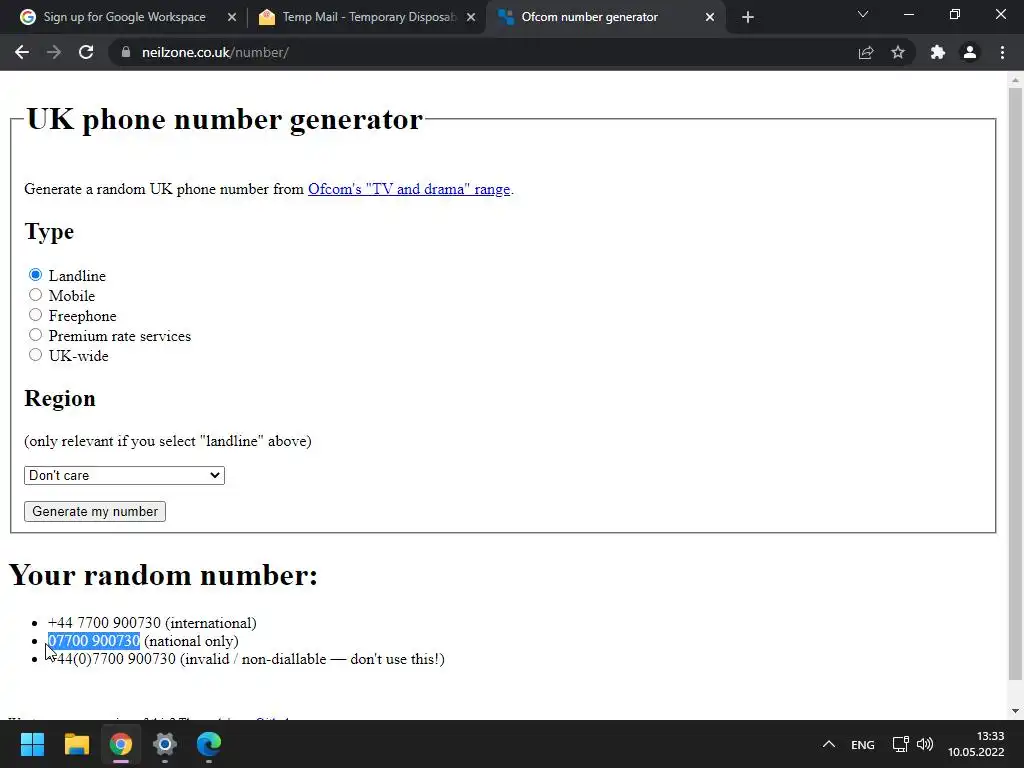
Task: Open Chrome three-dot menu
Action: click(x=1002, y=52)
